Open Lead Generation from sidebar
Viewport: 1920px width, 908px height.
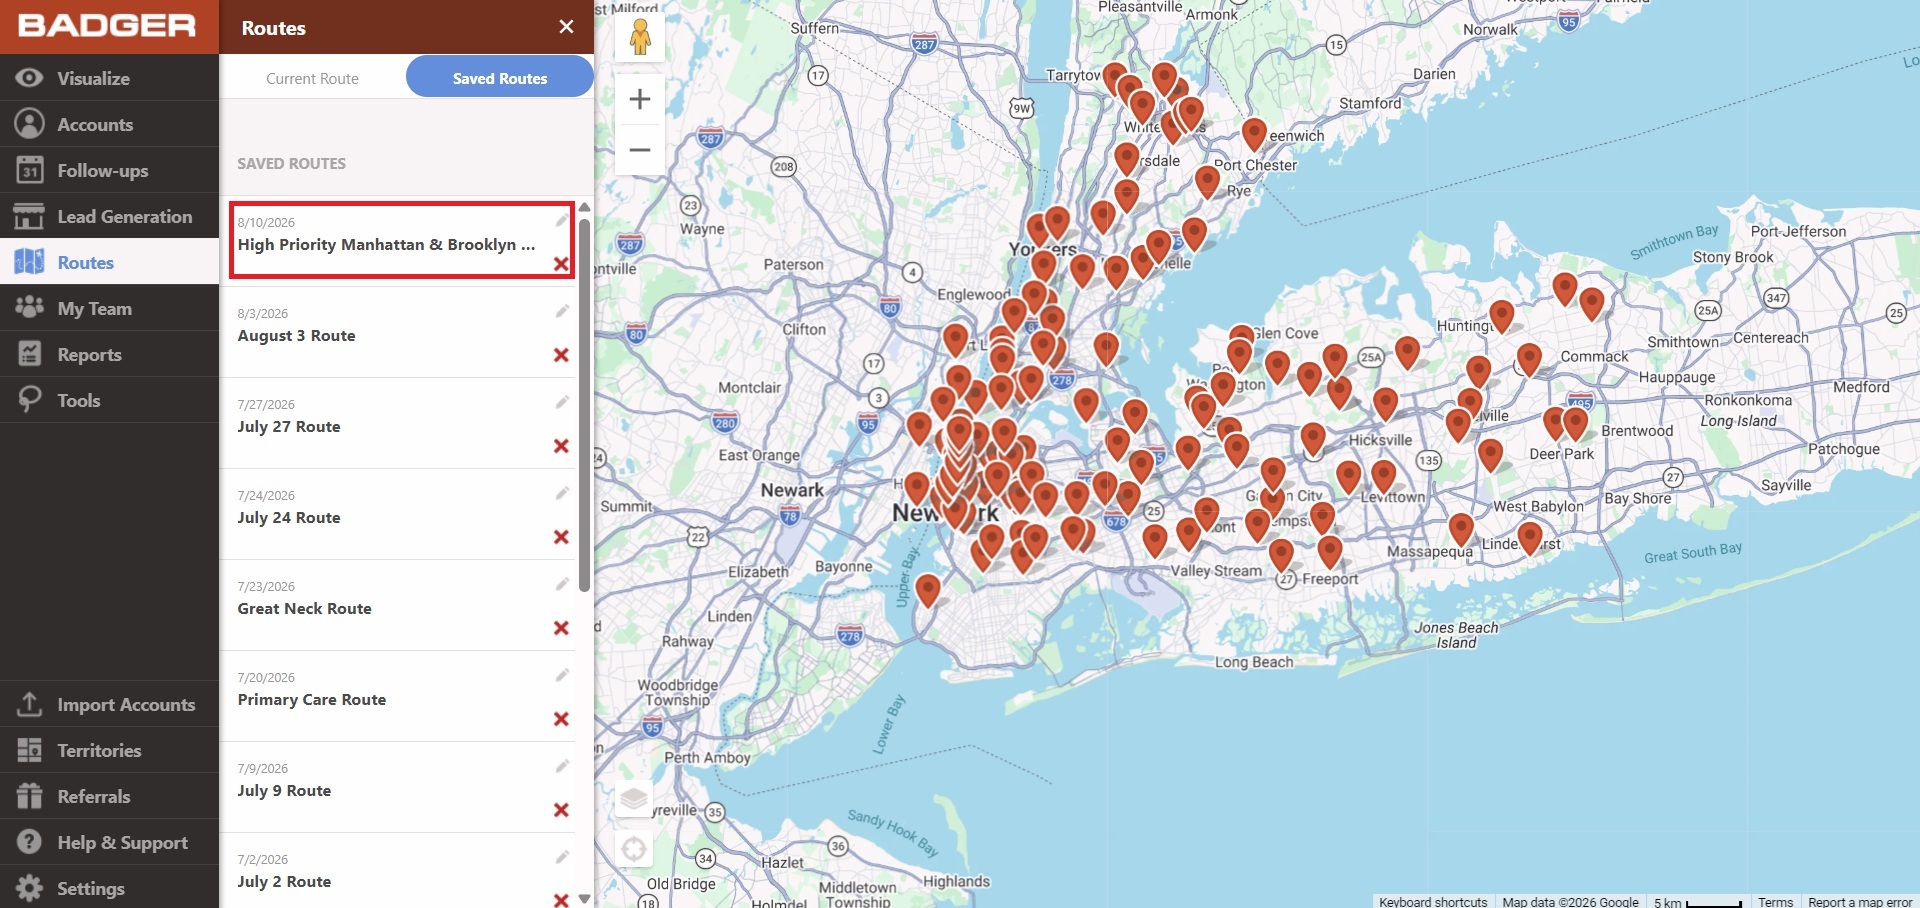[109, 216]
